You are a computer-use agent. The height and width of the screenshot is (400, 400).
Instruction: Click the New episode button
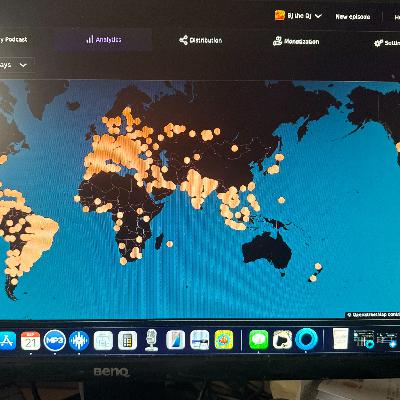353,16
